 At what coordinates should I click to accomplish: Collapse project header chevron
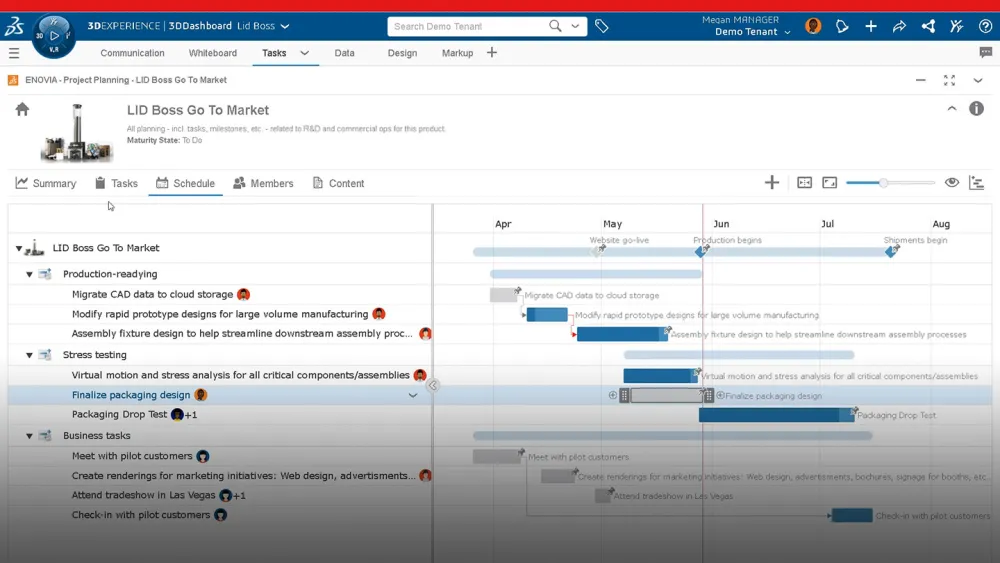(x=952, y=108)
